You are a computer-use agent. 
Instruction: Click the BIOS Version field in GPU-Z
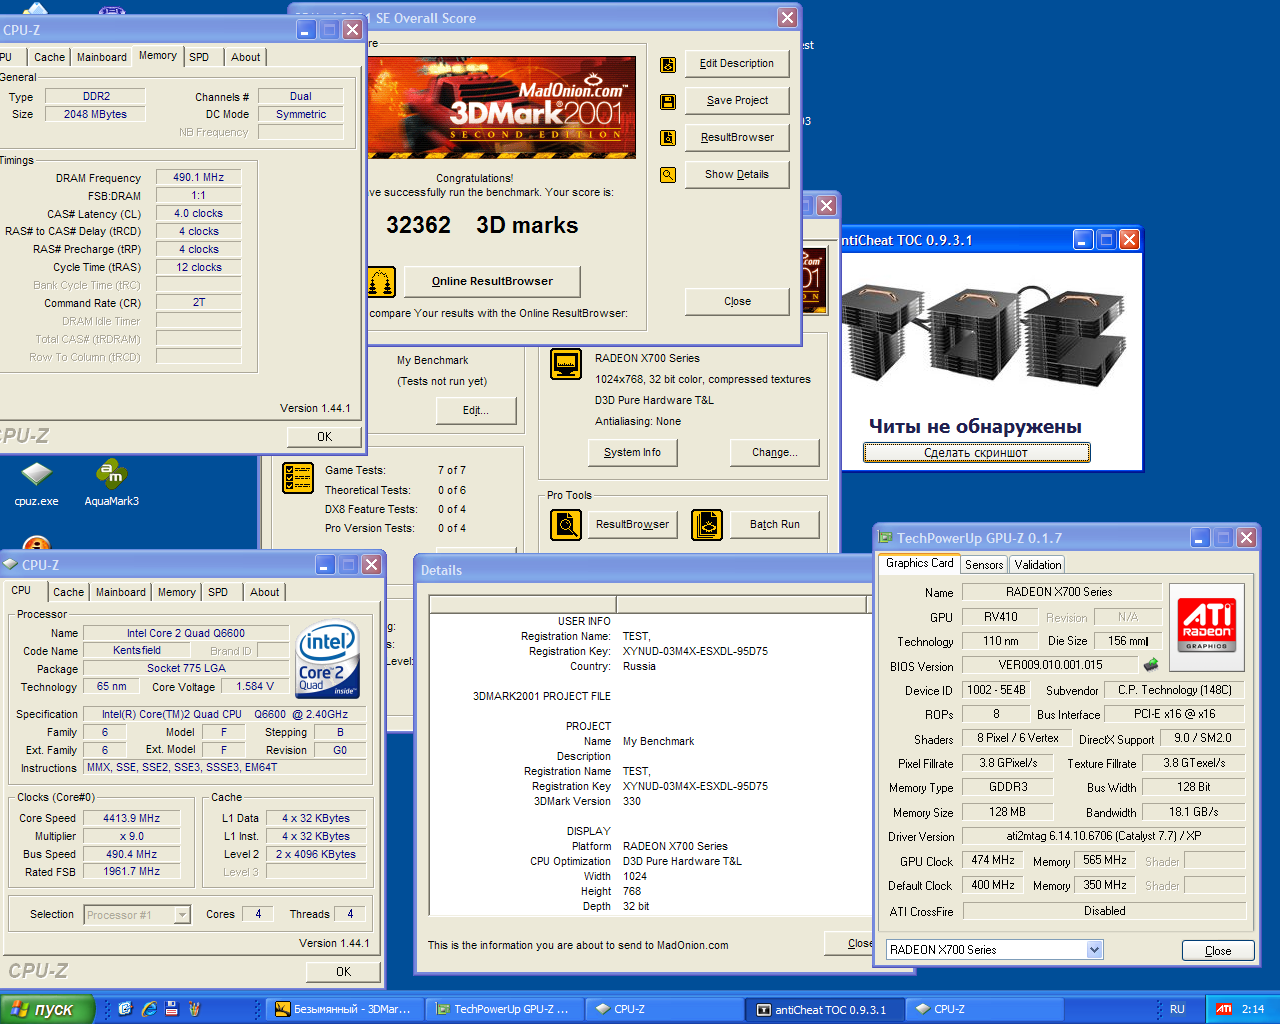click(x=1050, y=665)
